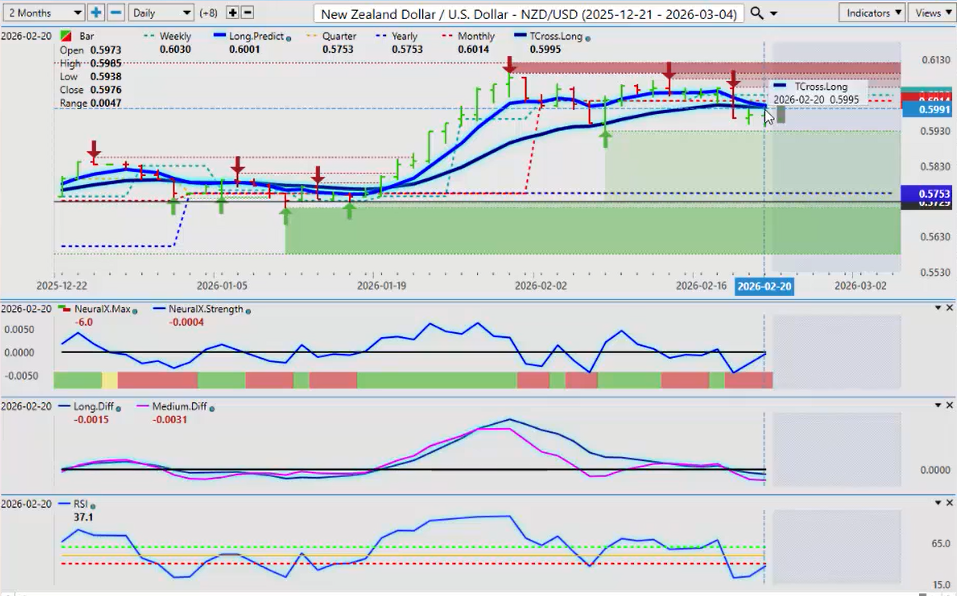The width and height of the screenshot is (957, 596).
Task: Close the Long.Diff indicator panel
Action: pyautogui.click(x=949, y=405)
